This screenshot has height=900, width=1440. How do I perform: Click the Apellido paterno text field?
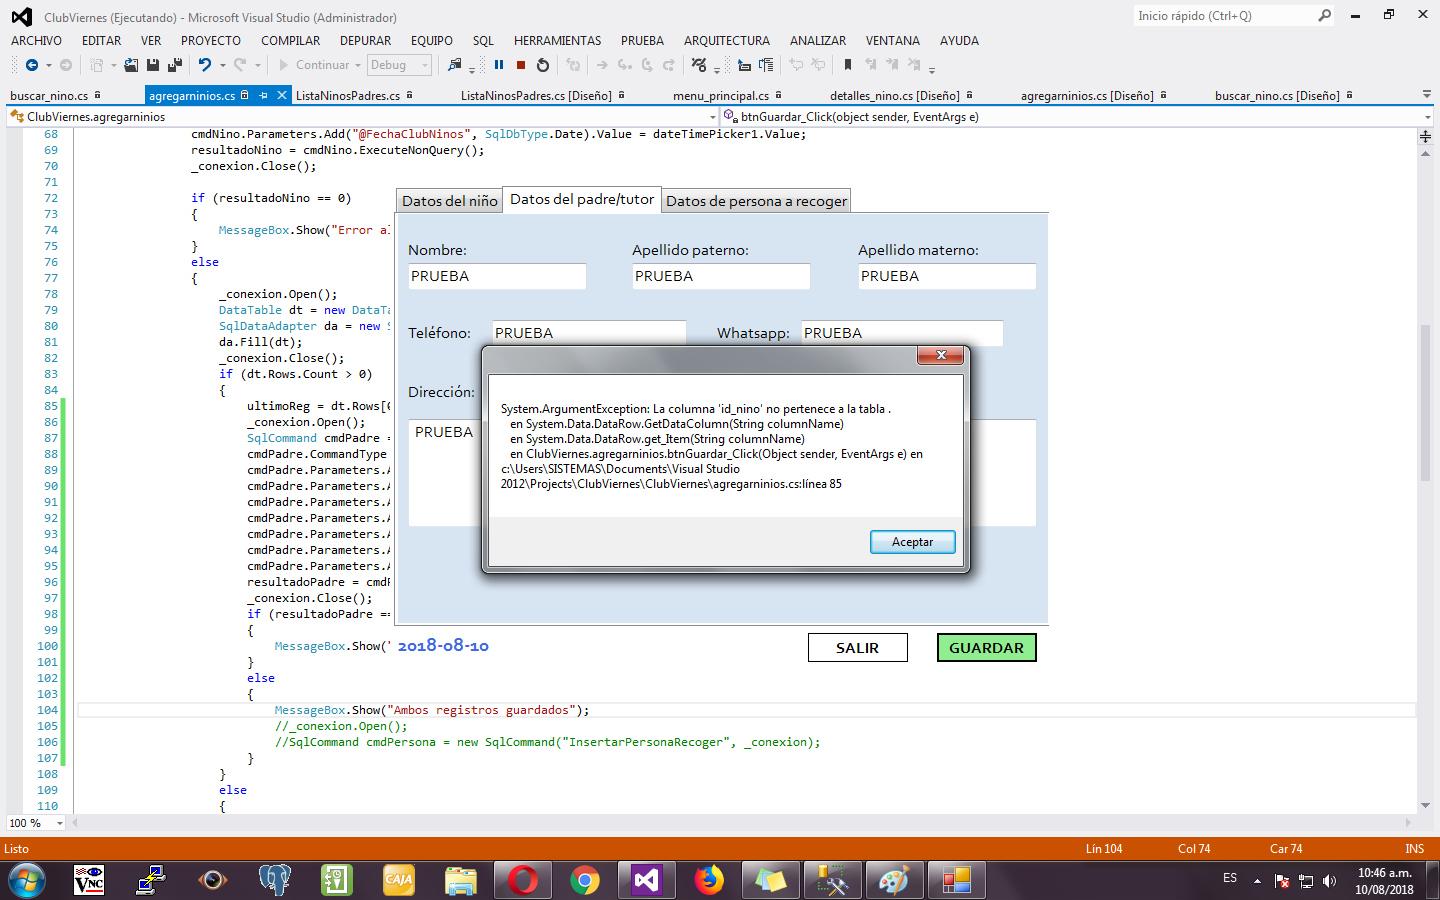coord(720,276)
